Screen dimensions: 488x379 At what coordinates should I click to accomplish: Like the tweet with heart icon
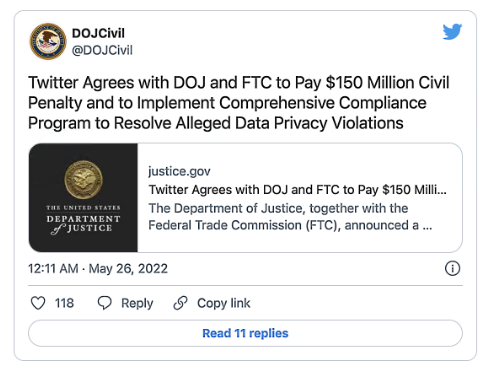coord(38,303)
